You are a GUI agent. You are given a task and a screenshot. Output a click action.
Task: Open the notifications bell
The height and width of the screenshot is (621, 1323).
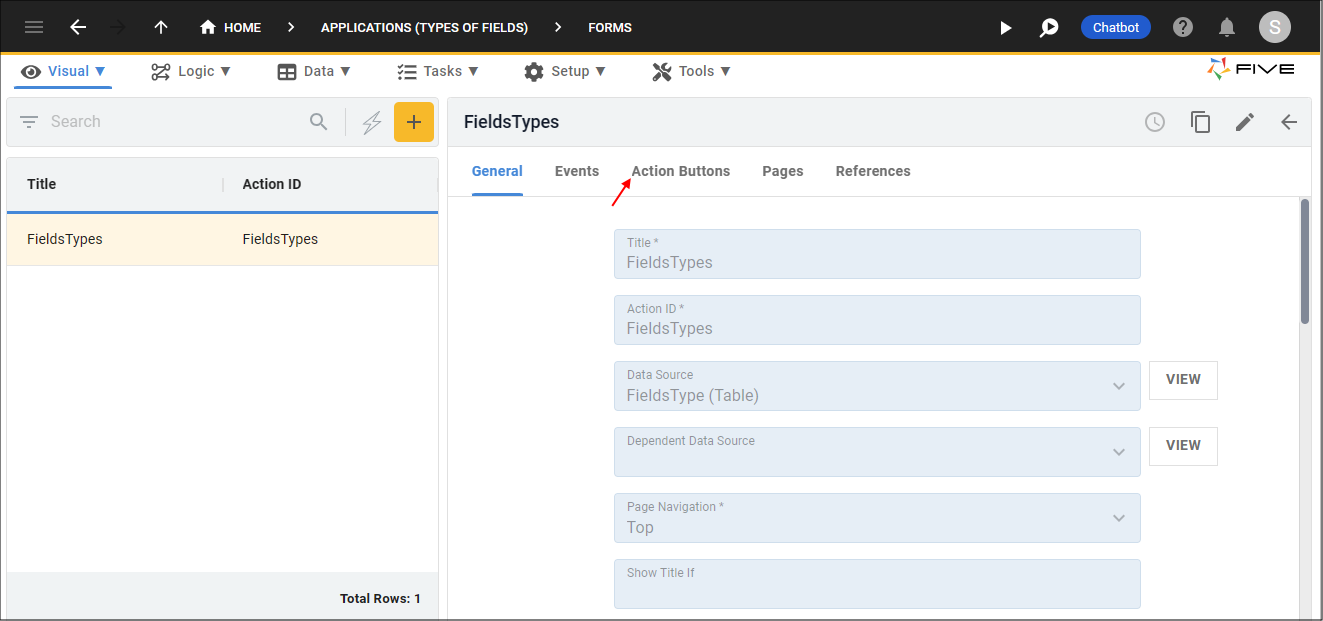pos(1227,27)
